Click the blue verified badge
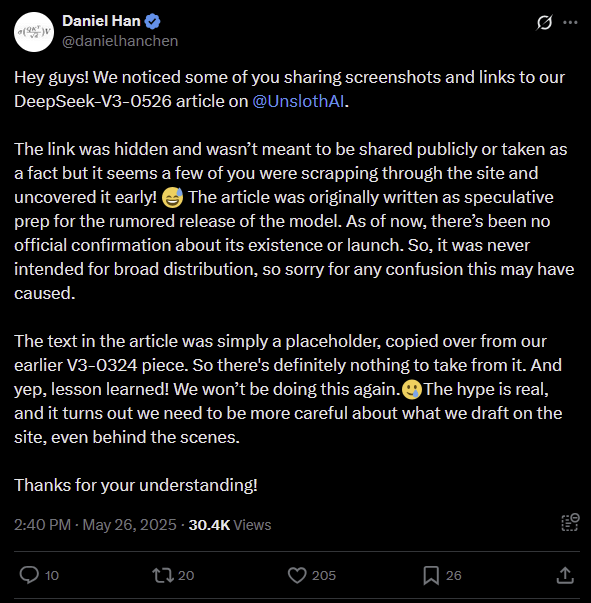 [153, 21]
